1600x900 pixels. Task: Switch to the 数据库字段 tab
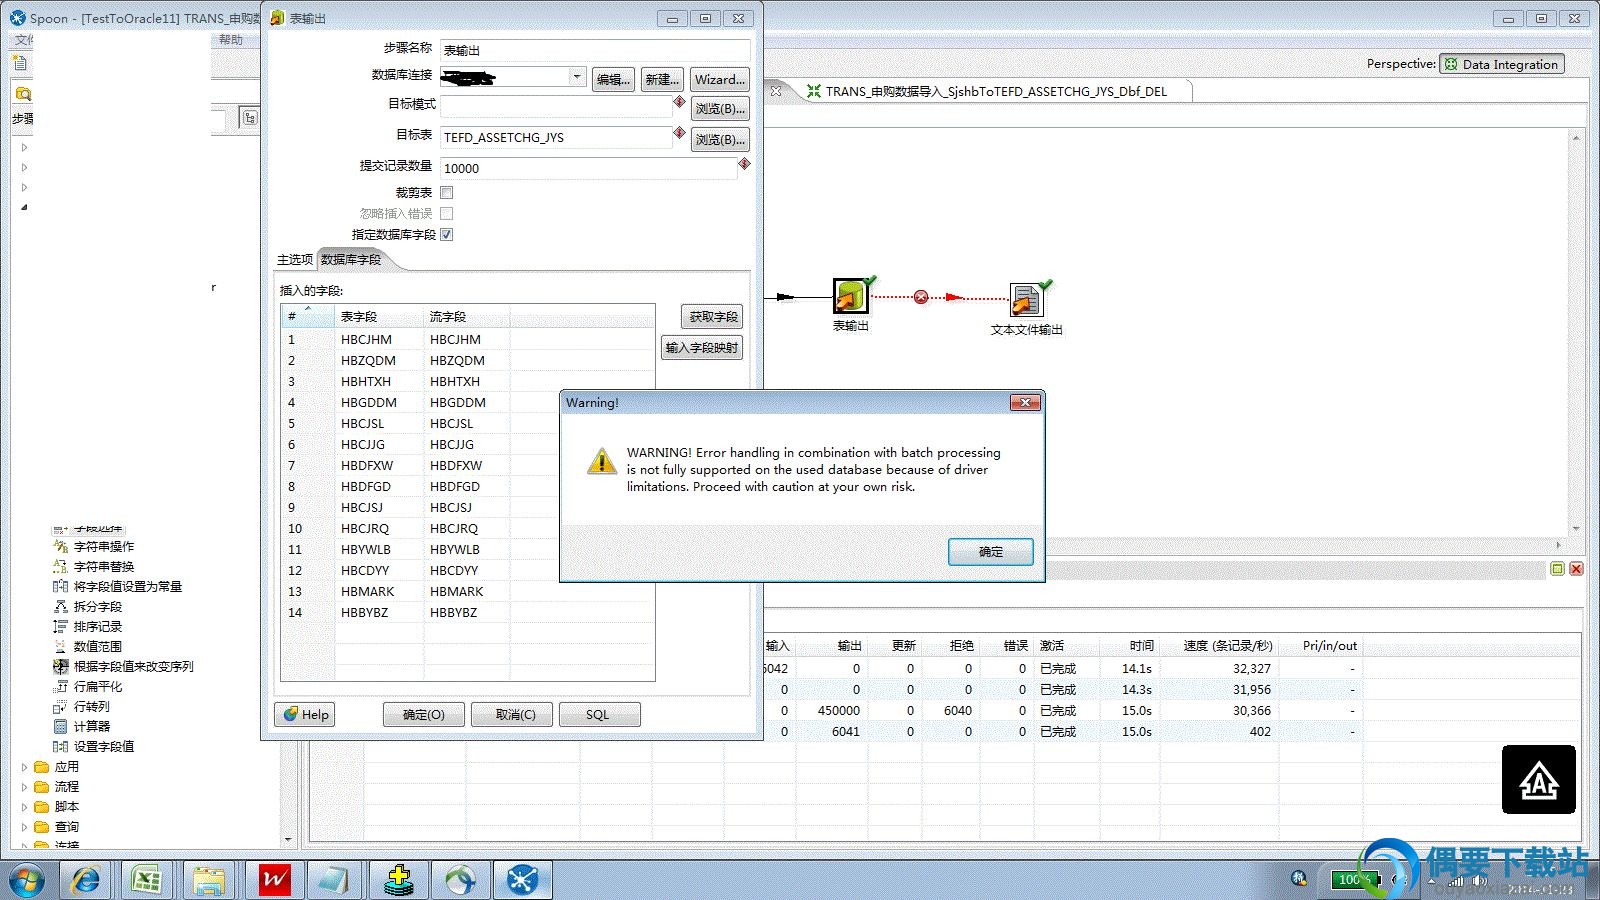[x=351, y=259]
